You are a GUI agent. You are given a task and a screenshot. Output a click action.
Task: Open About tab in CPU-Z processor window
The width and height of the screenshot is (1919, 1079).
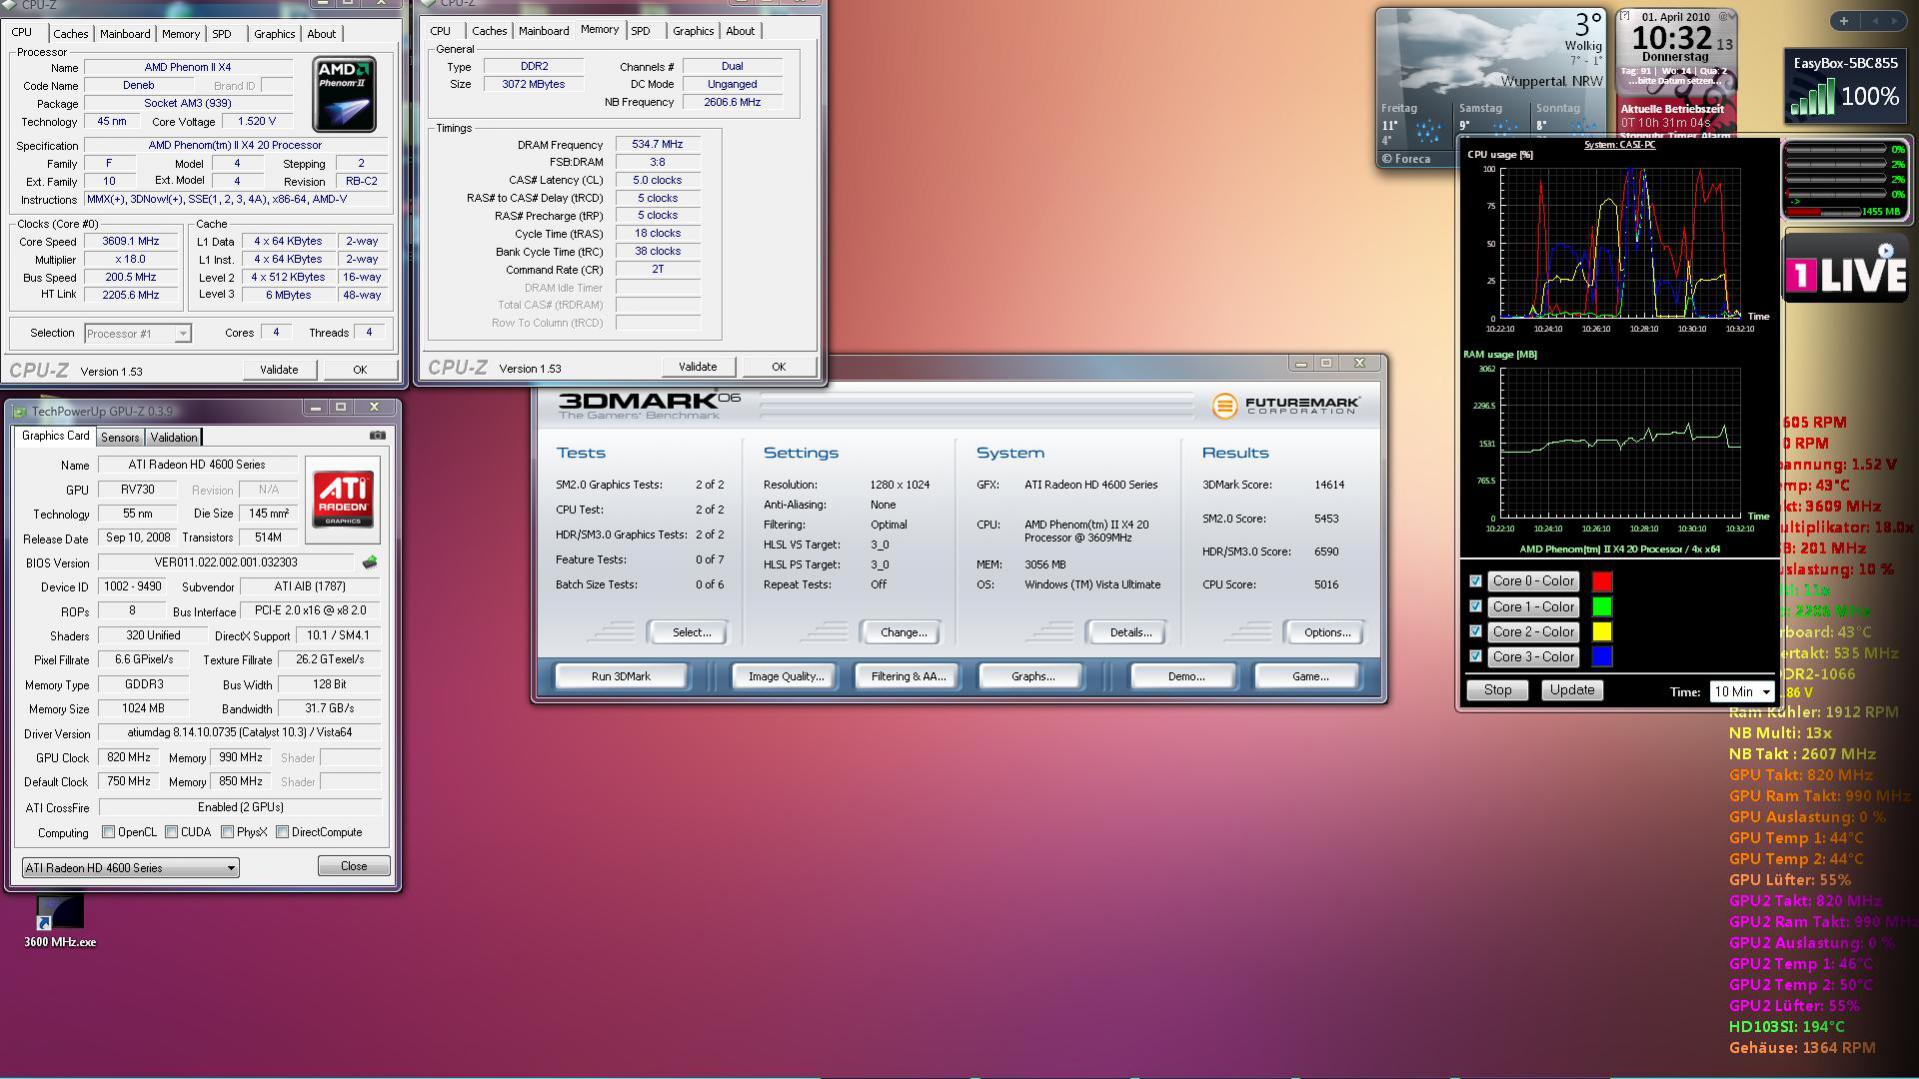click(322, 34)
